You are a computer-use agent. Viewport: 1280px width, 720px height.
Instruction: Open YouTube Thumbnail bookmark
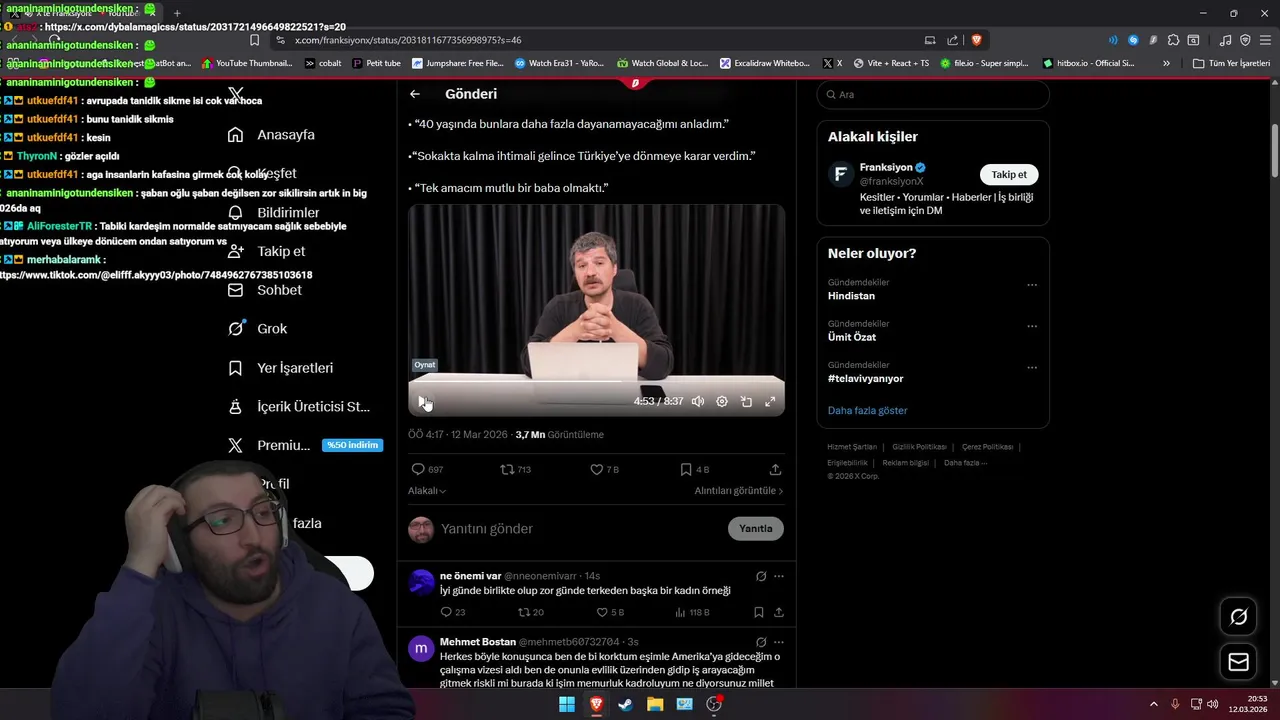(248, 63)
